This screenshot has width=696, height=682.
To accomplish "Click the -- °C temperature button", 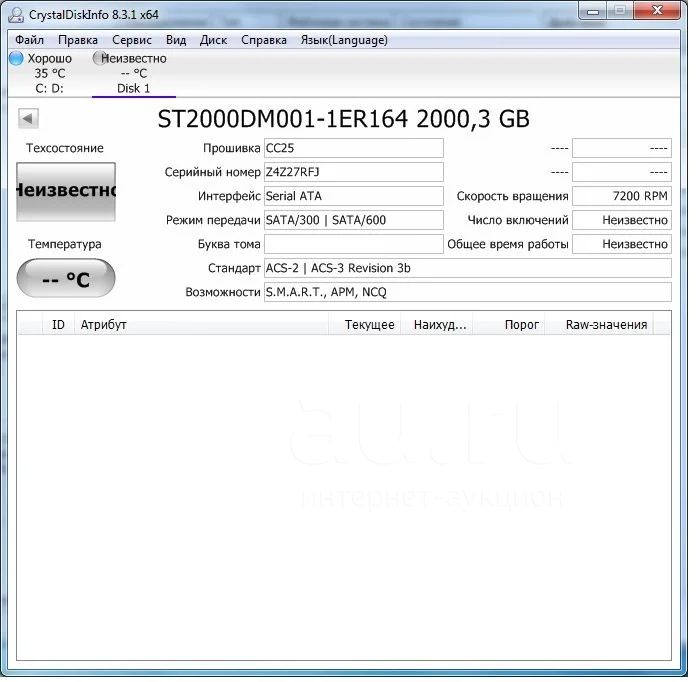I will [x=66, y=278].
